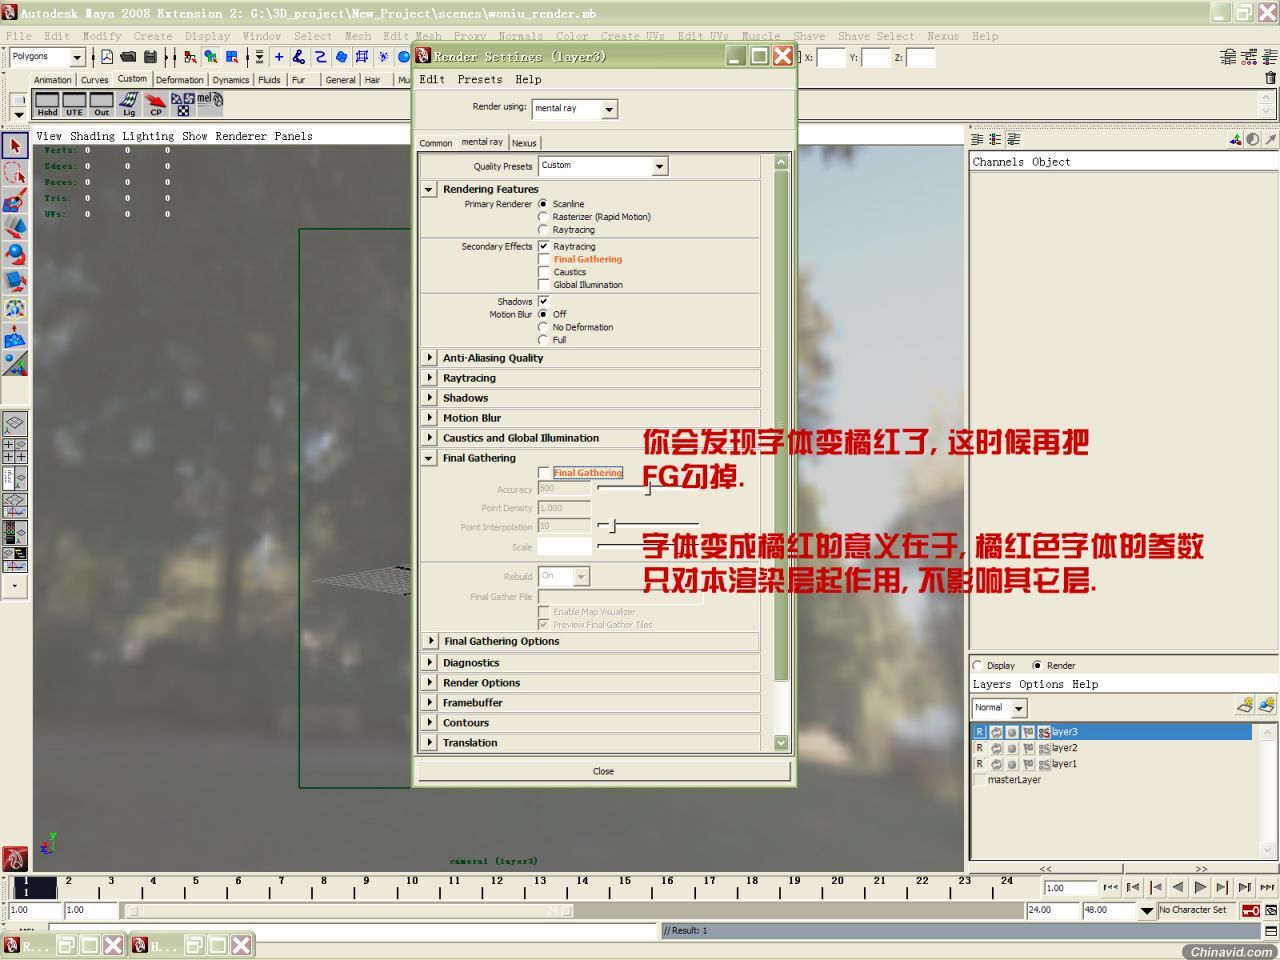Go to start of playback range
Image resolution: width=1280 pixels, height=960 pixels.
tap(1111, 887)
